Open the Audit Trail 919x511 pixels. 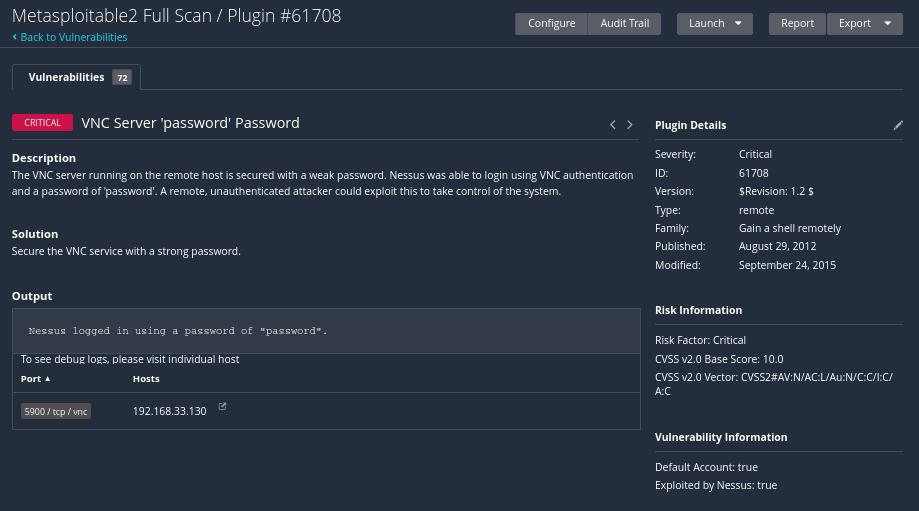(624, 24)
